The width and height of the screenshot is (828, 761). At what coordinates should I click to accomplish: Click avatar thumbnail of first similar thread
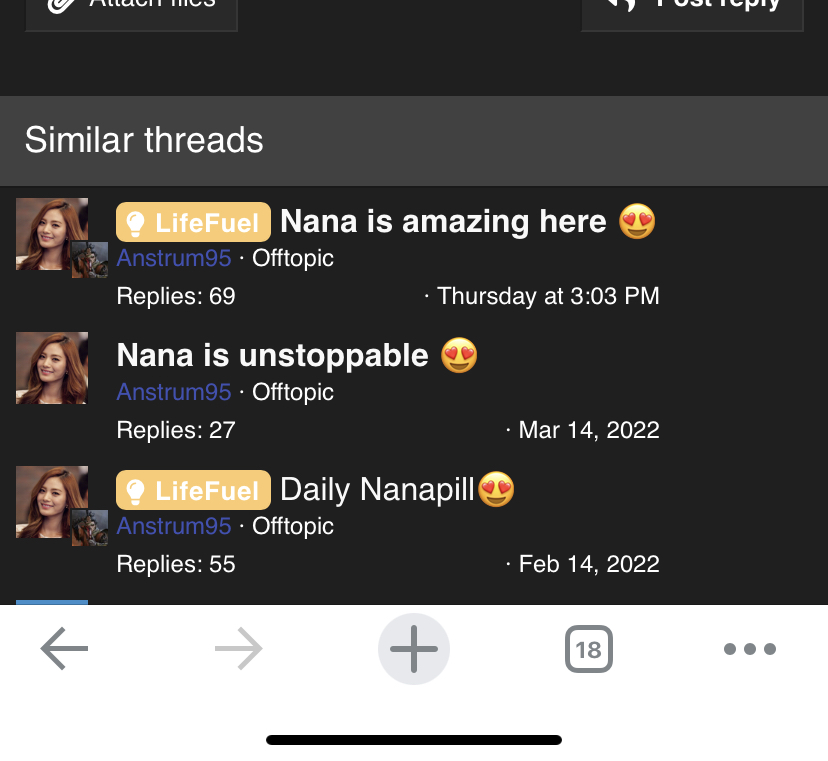tap(52, 234)
